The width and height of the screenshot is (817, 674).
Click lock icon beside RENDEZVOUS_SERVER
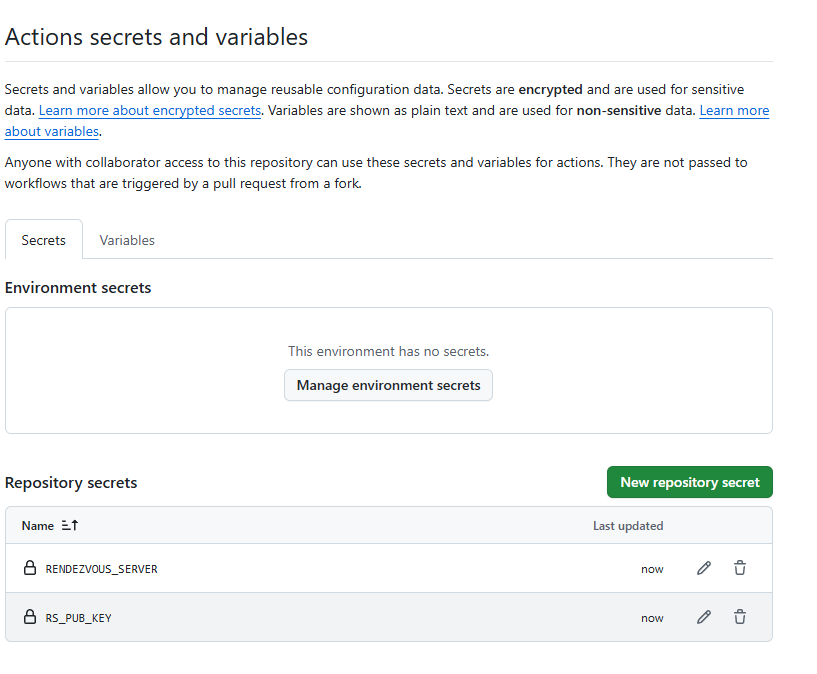(30, 568)
